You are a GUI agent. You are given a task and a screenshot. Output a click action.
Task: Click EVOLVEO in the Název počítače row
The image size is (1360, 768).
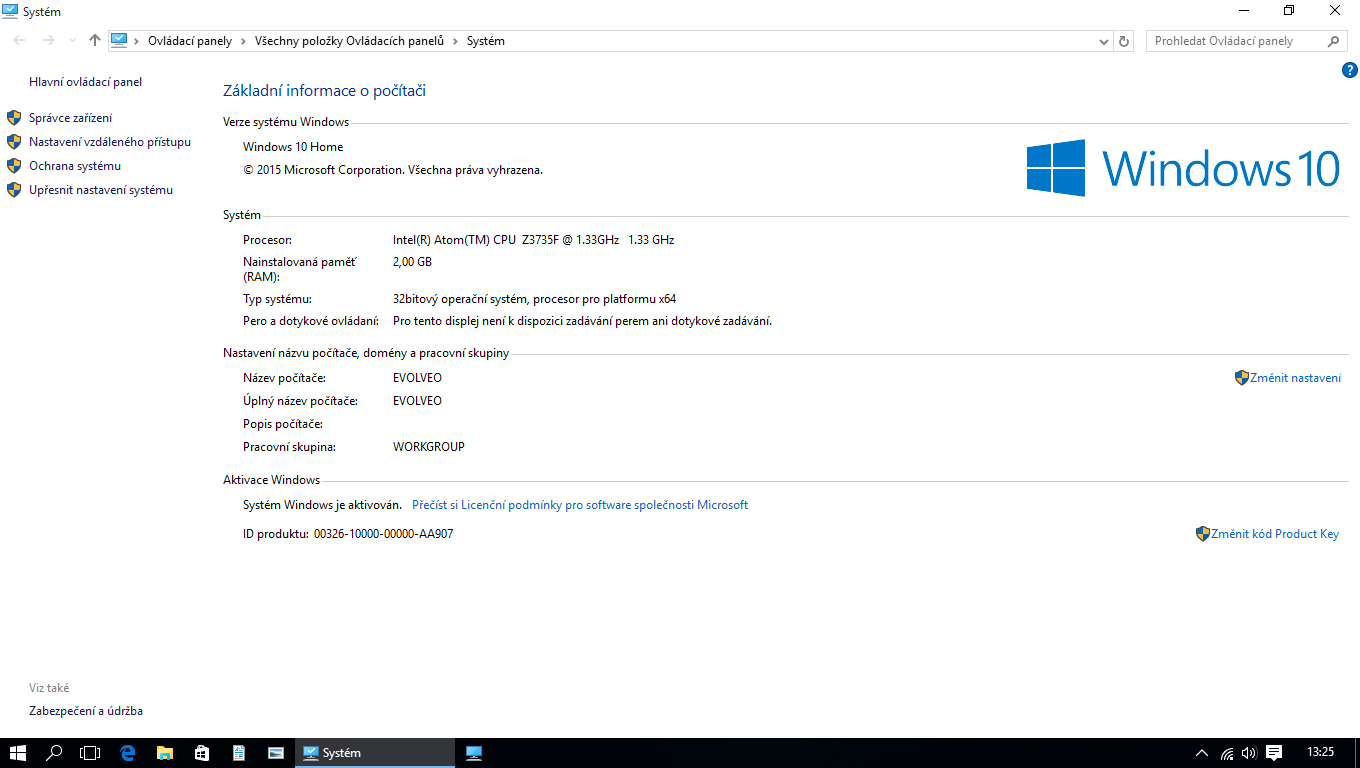pyautogui.click(x=417, y=378)
